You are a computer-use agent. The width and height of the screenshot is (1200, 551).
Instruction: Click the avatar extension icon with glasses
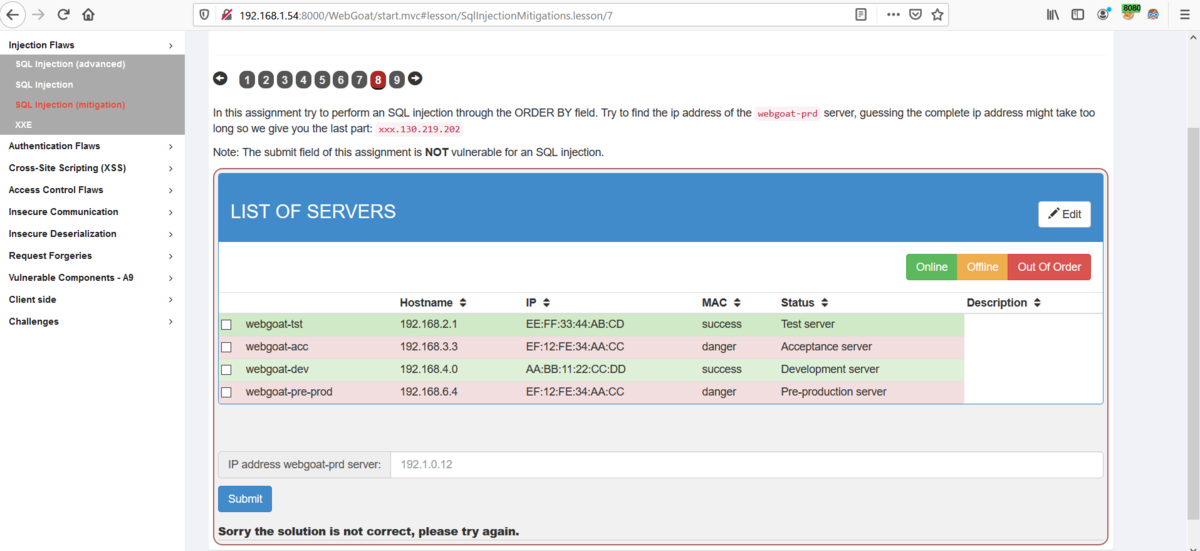click(x=1154, y=15)
